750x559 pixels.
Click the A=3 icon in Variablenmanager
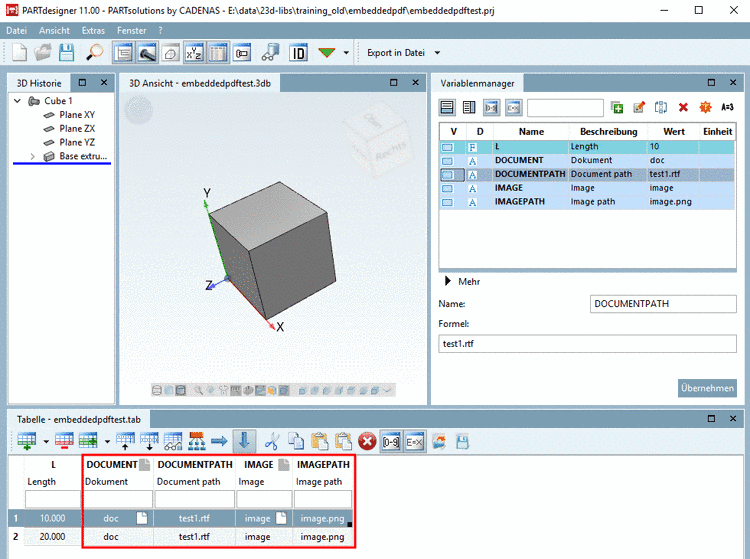[x=727, y=107]
